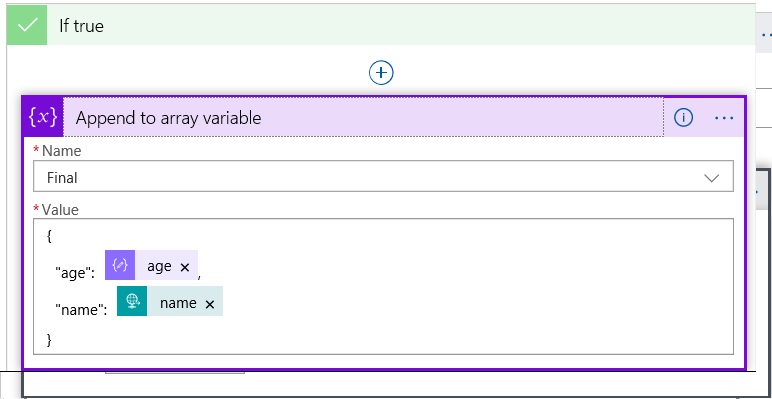
Task: Select the age dynamic content token
Action: [x=151, y=265]
